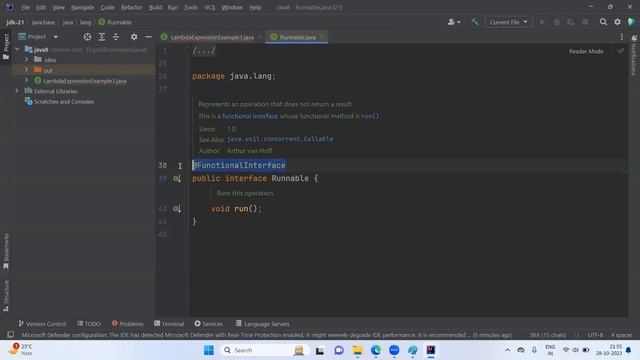Click the gutter icon beside void run()
The image size is (640, 360).
[x=176, y=209]
